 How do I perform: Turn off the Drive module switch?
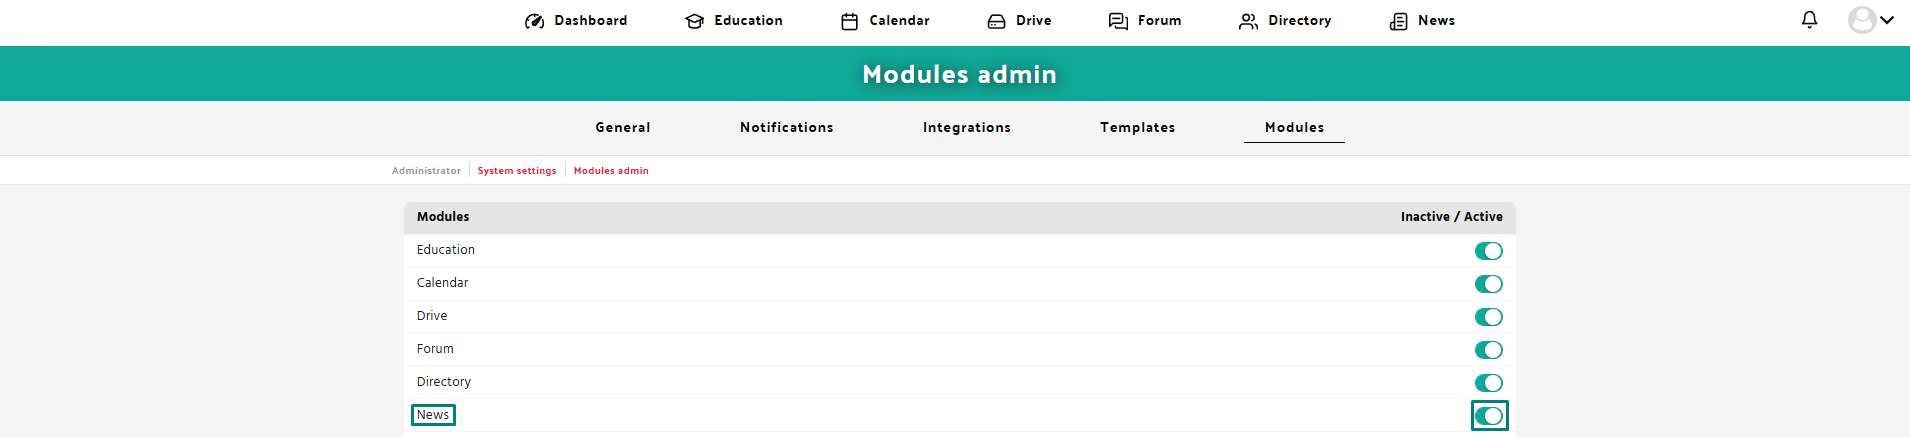pos(1489,317)
